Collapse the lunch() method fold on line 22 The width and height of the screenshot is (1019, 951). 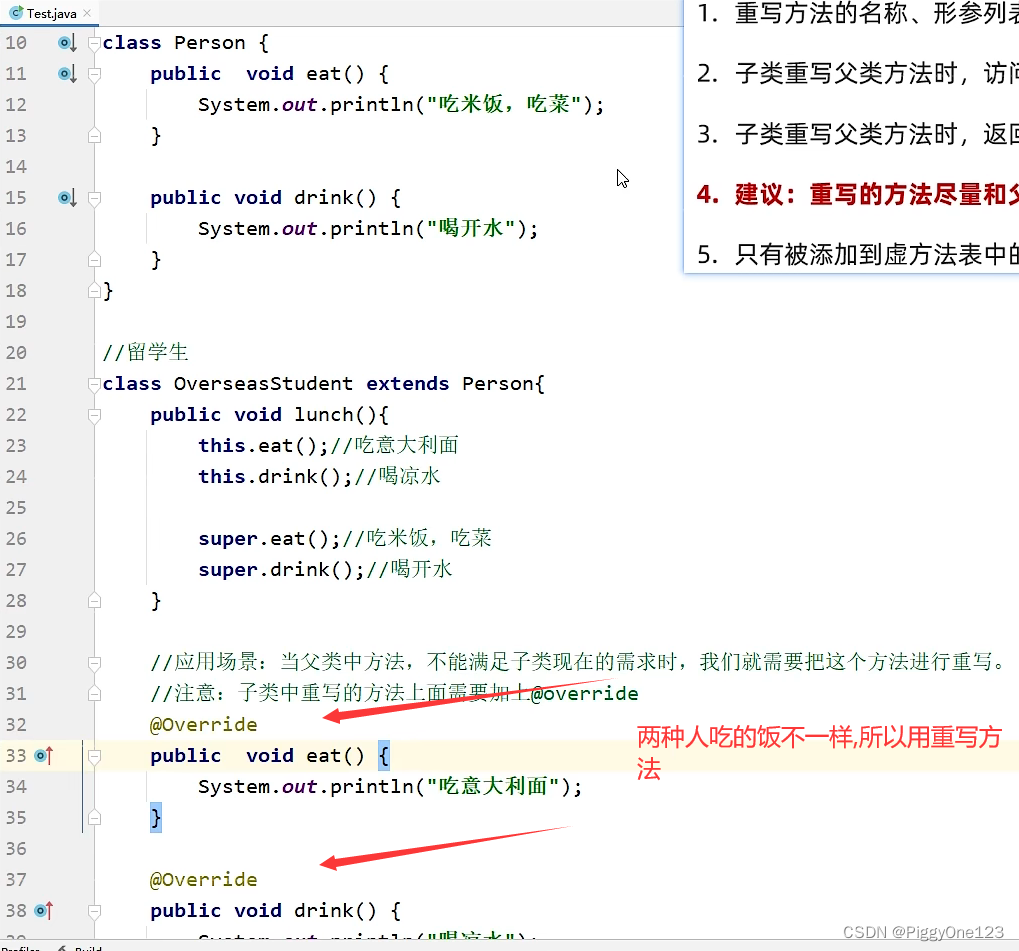[94, 415]
